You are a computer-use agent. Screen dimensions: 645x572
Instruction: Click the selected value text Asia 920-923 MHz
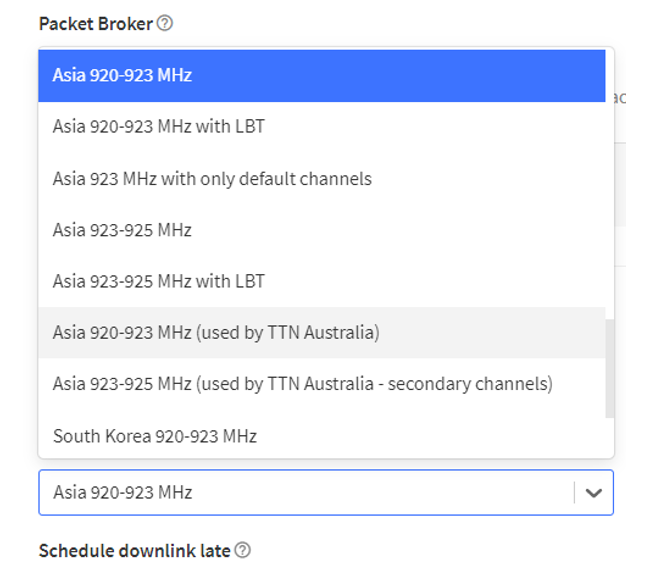(123, 492)
